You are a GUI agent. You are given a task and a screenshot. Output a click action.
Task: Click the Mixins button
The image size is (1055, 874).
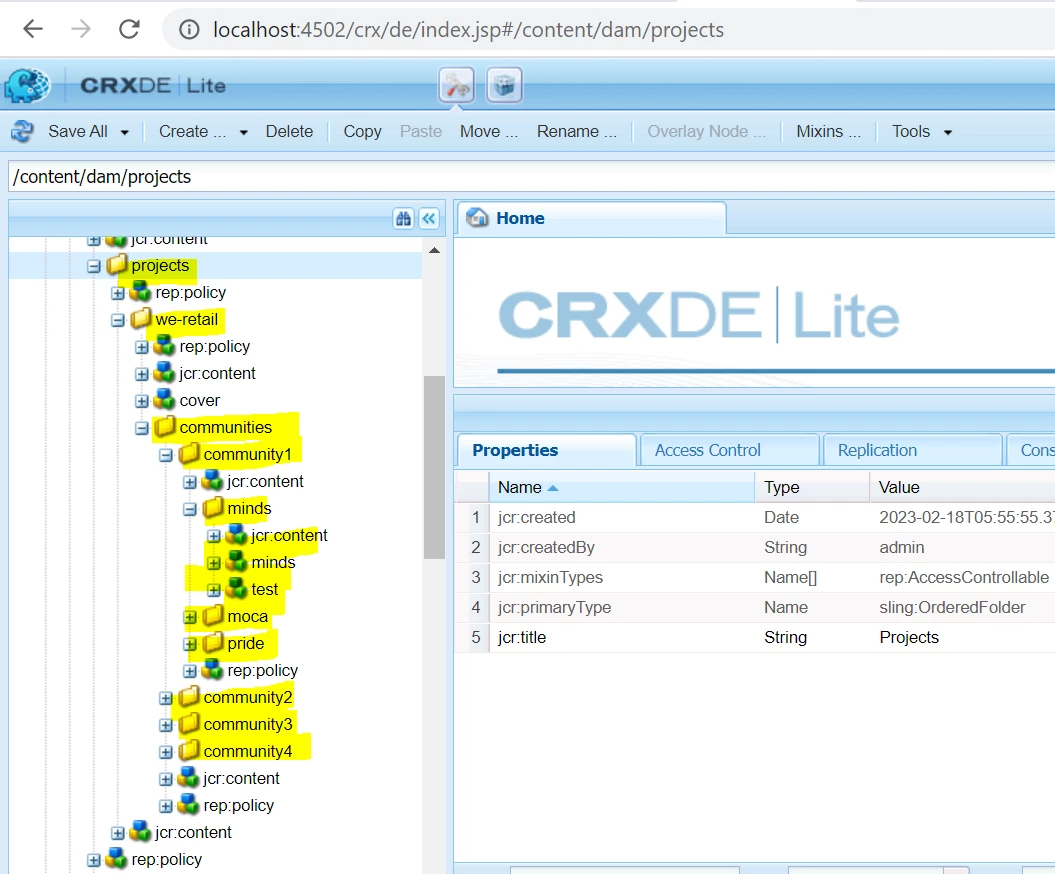click(828, 131)
